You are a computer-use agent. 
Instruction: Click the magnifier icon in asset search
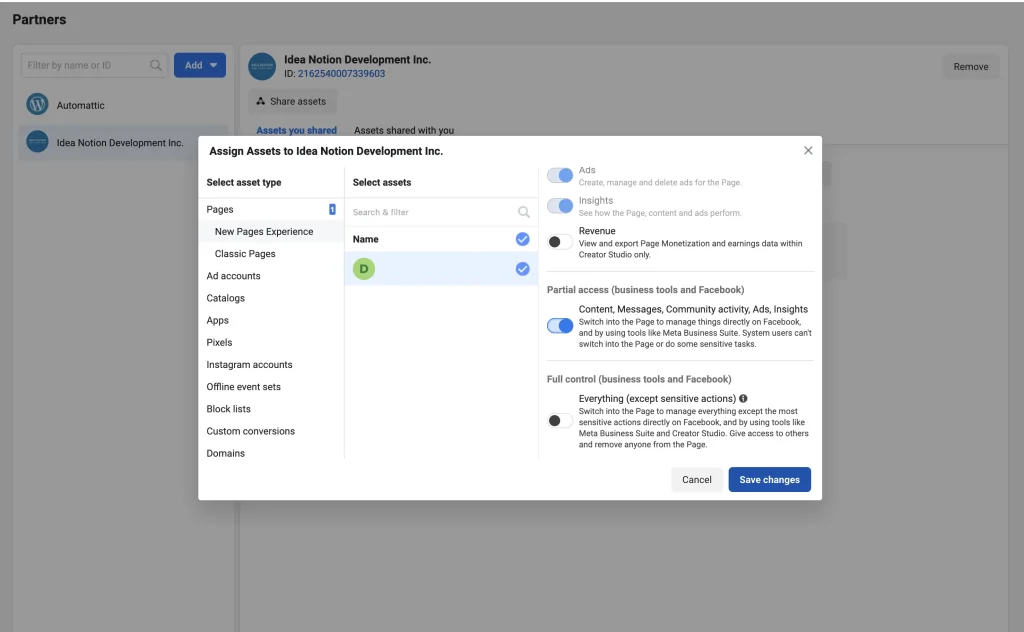click(523, 212)
